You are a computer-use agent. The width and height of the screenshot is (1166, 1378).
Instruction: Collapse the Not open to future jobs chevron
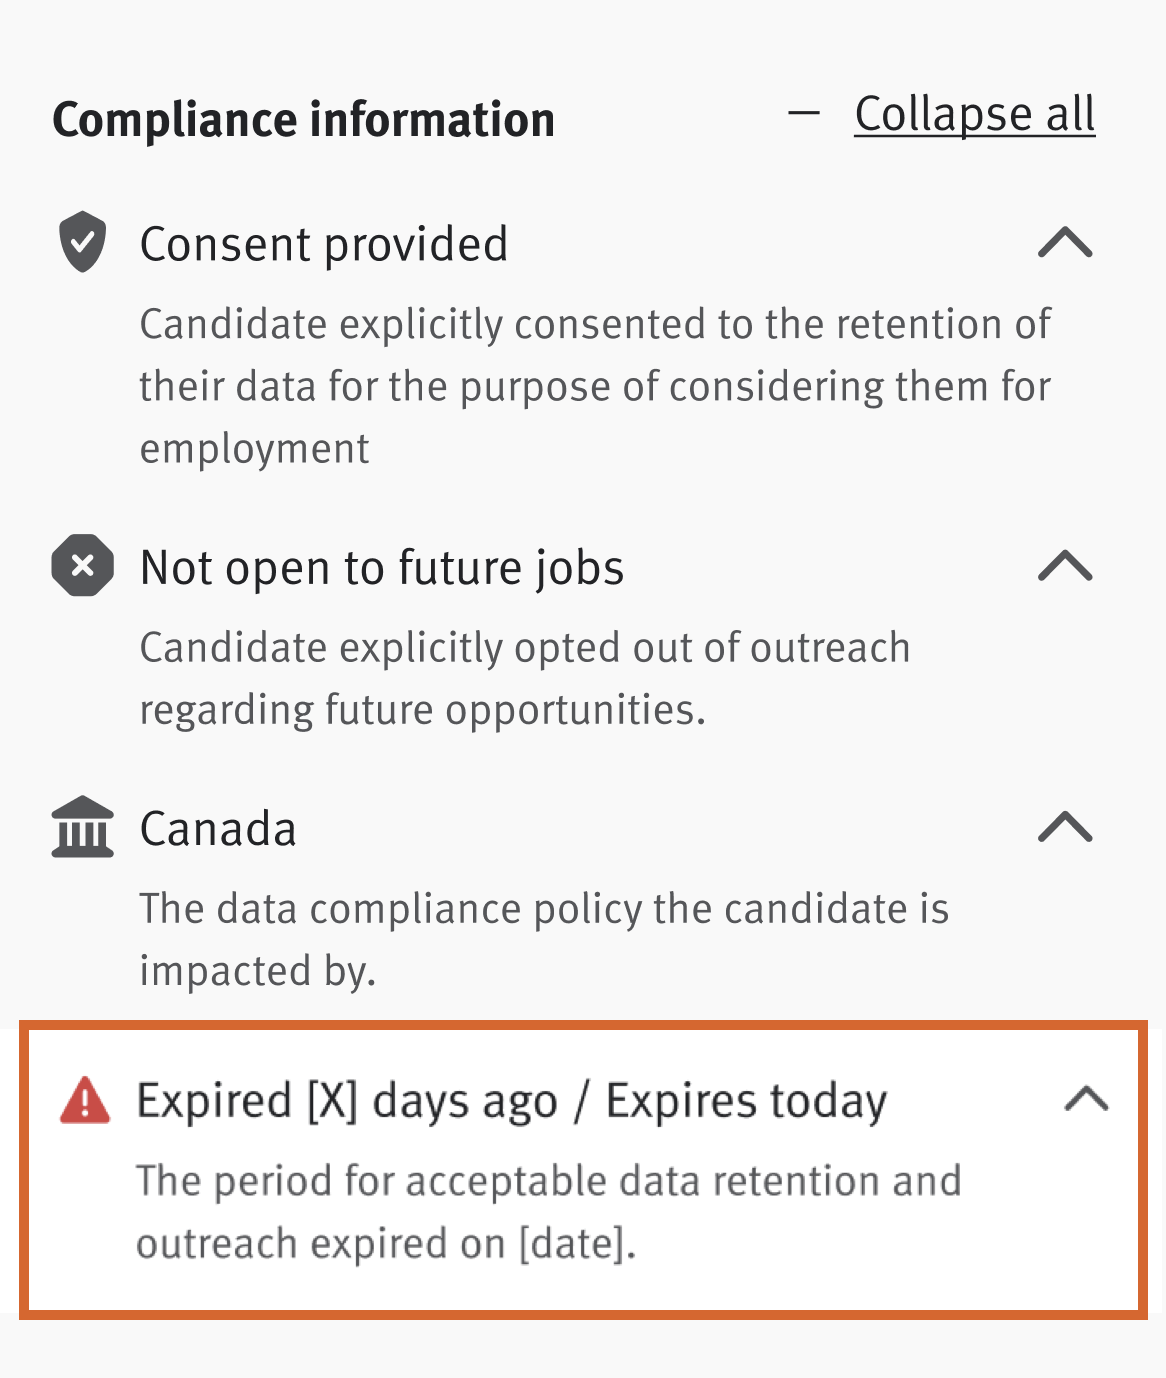click(1065, 566)
